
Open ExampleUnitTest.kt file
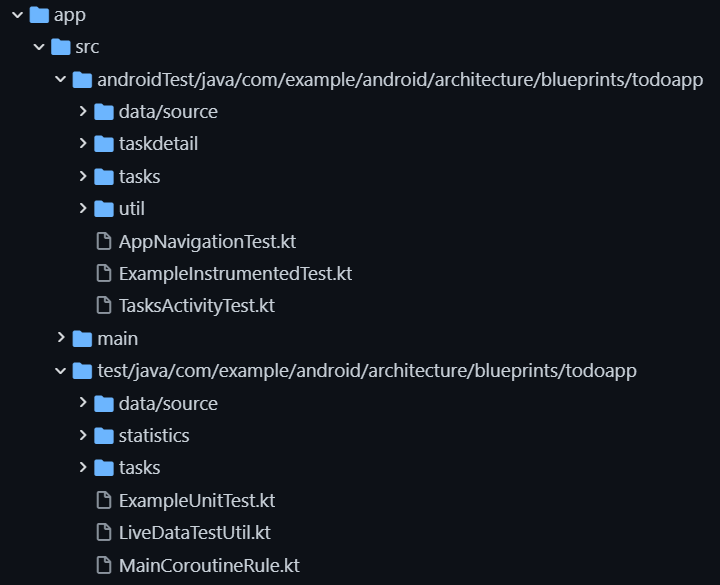[197, 500]
